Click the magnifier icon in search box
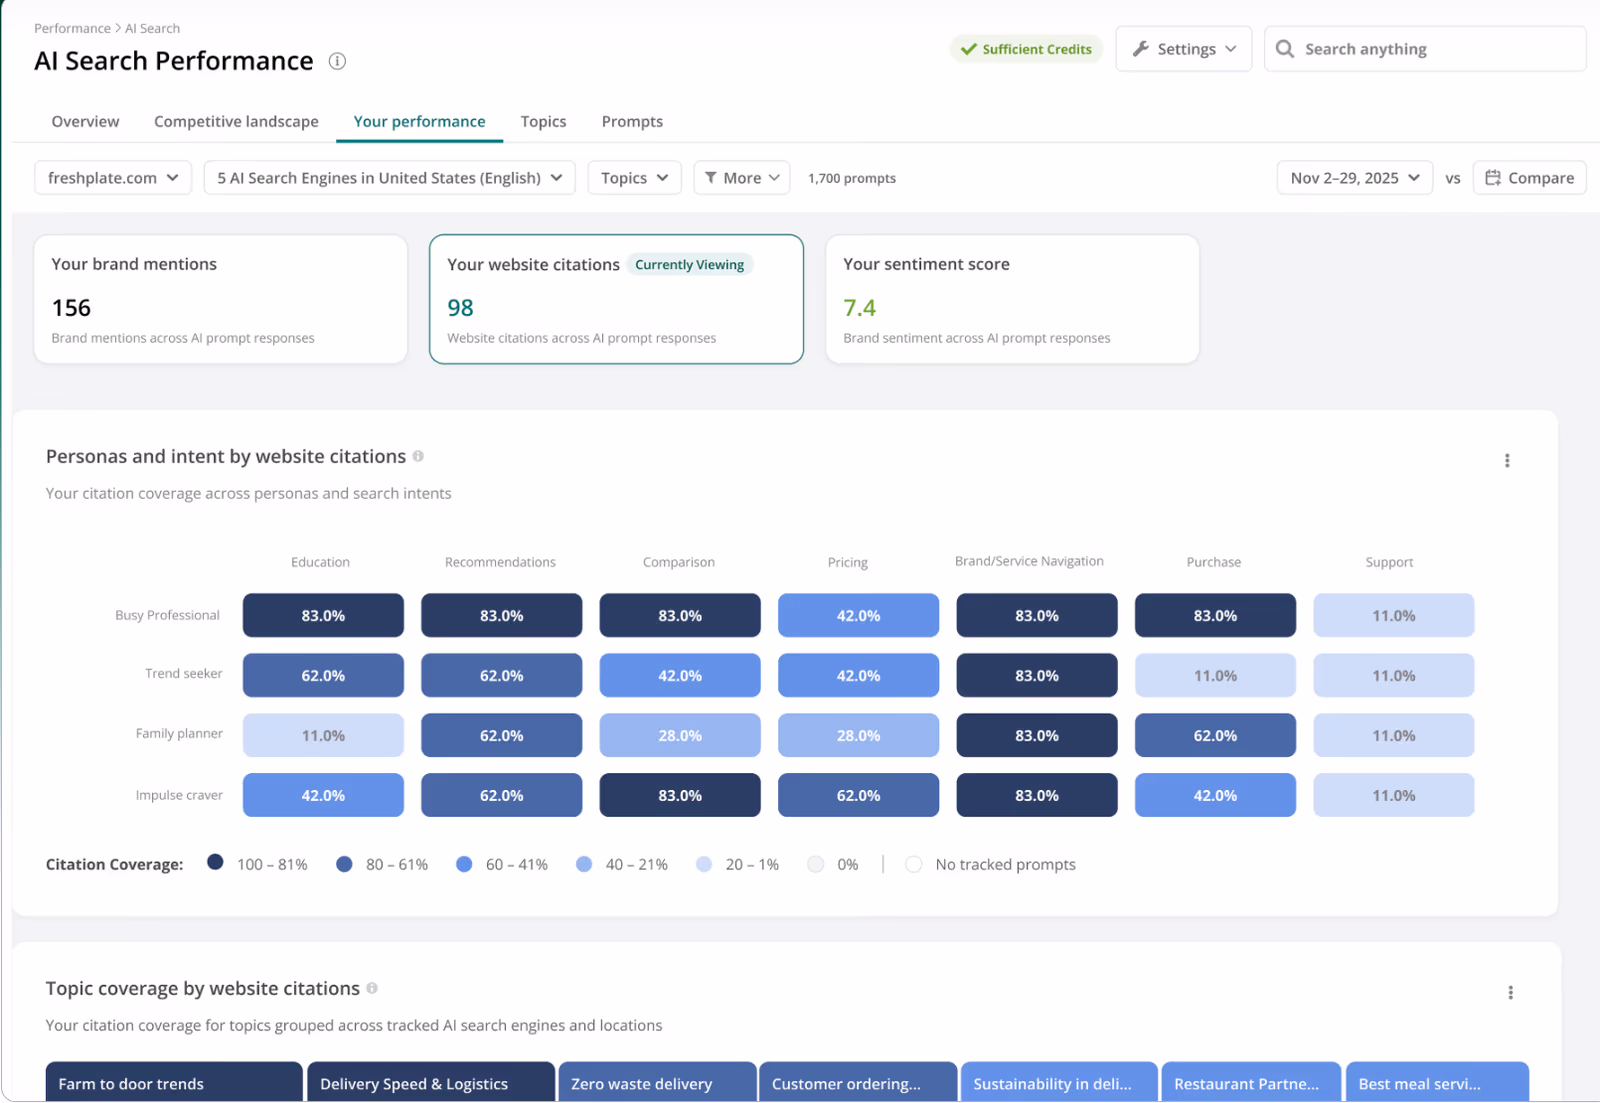Screen dimensions: 1600x1103 pyautogui.click(x=1285, y=49)
